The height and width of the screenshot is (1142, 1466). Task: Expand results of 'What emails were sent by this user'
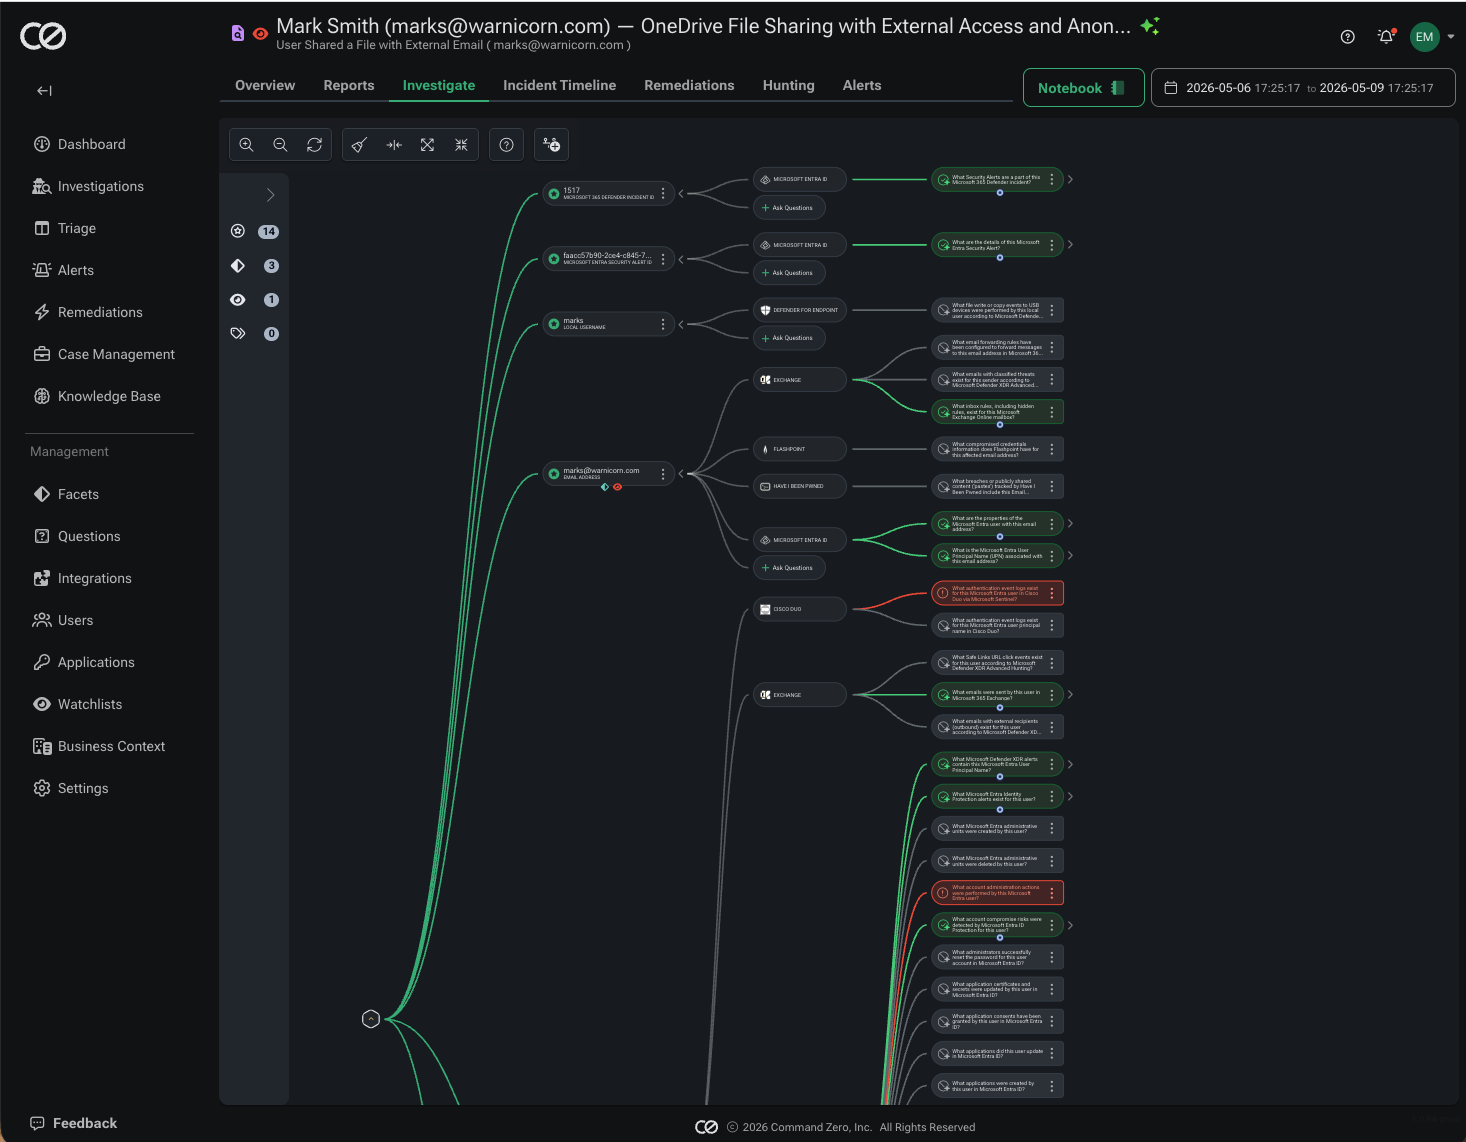point(1070,695)
